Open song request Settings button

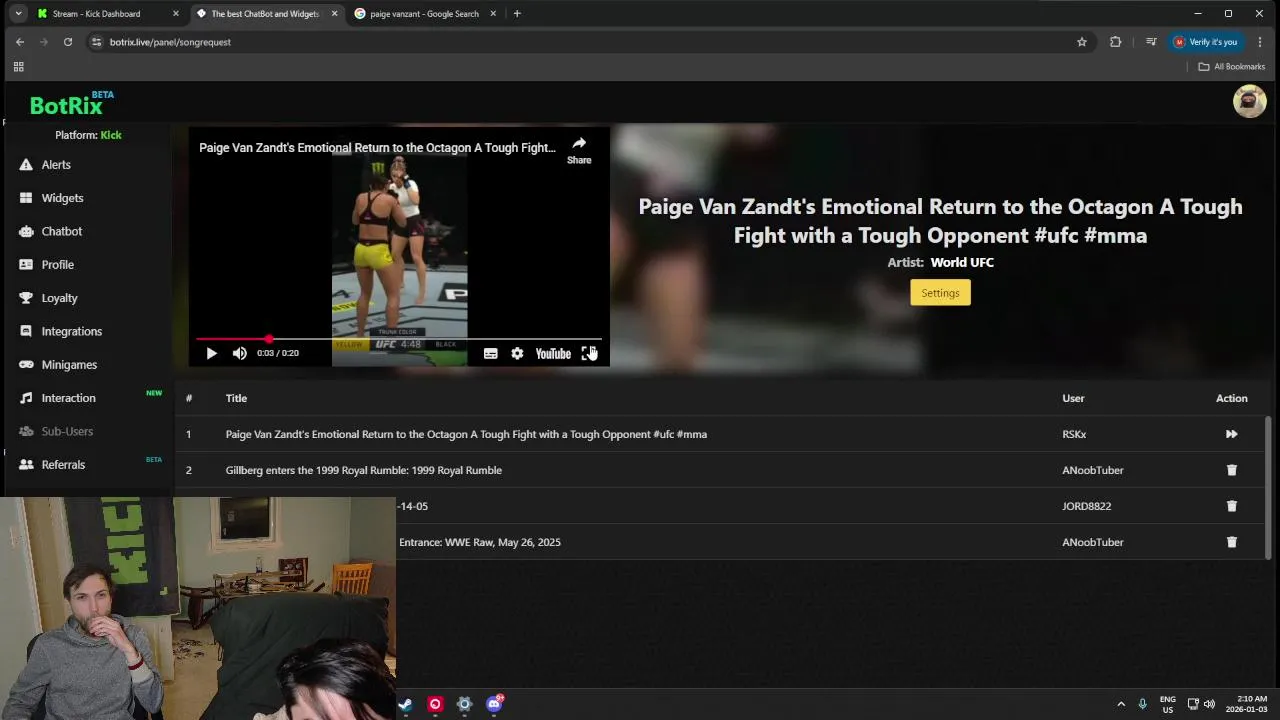(x=940, y=293)
